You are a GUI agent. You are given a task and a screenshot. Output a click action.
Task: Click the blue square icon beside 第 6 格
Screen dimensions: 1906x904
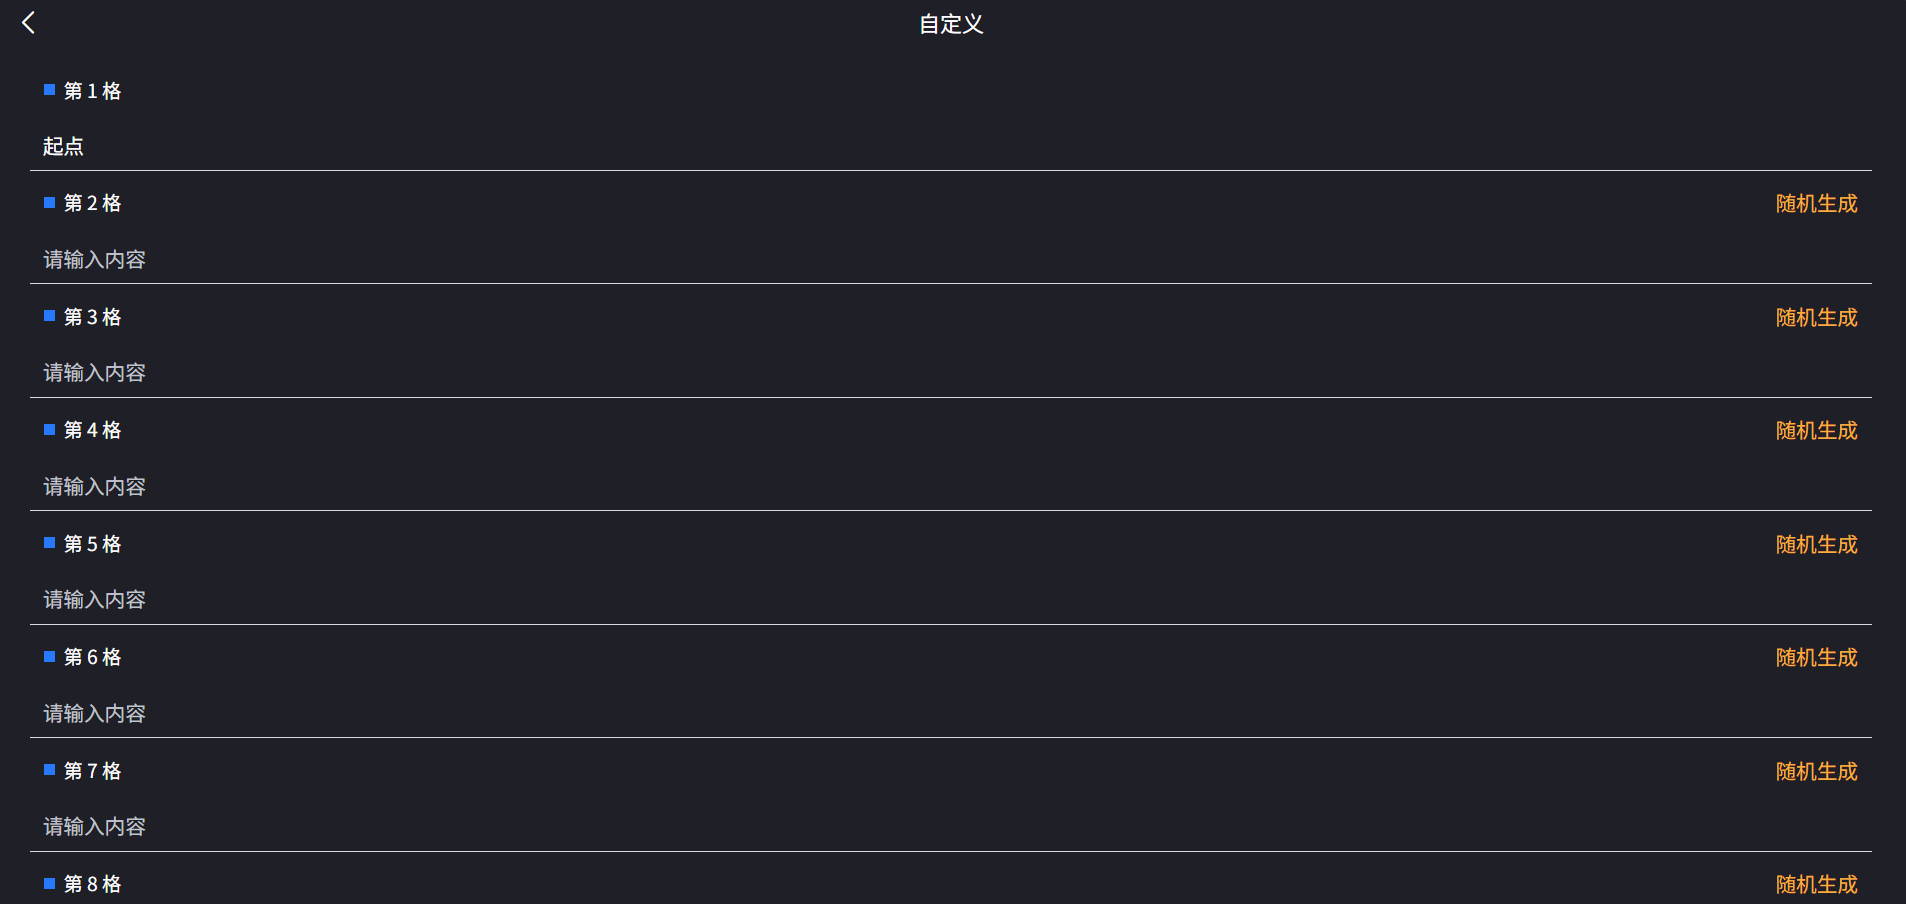click(x=49, y=656)
